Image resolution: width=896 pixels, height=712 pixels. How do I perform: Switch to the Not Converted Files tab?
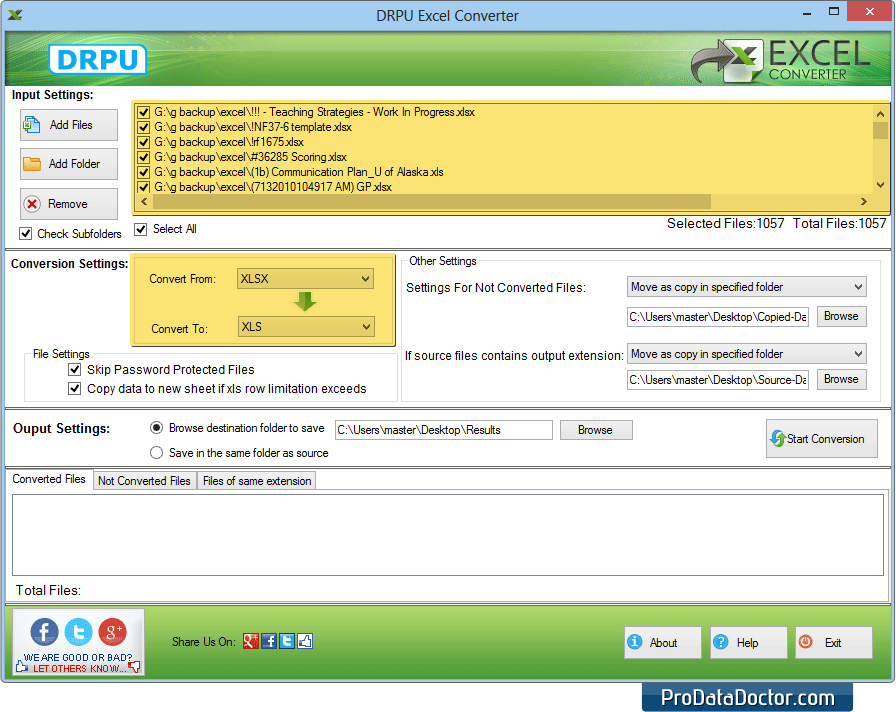pos(144,480)
